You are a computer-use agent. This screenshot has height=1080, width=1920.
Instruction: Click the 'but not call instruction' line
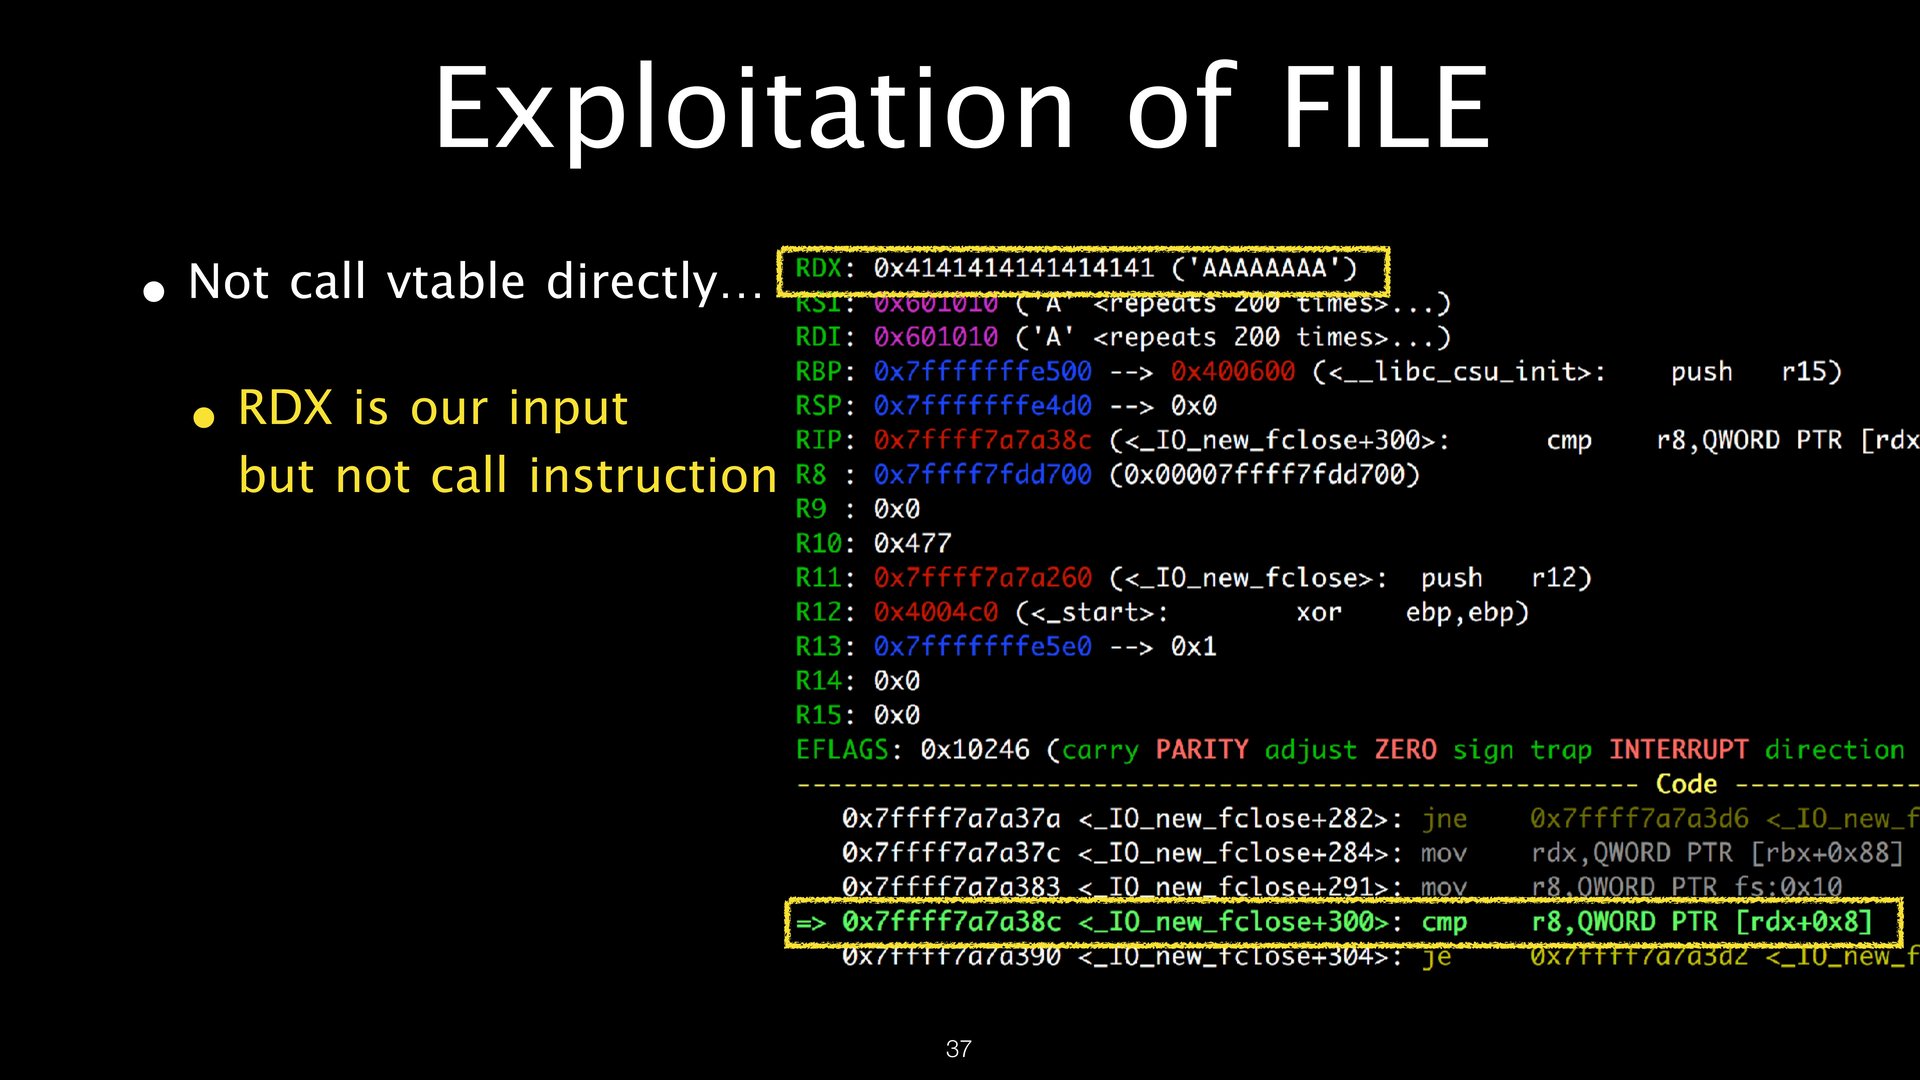tap(507, 476)
